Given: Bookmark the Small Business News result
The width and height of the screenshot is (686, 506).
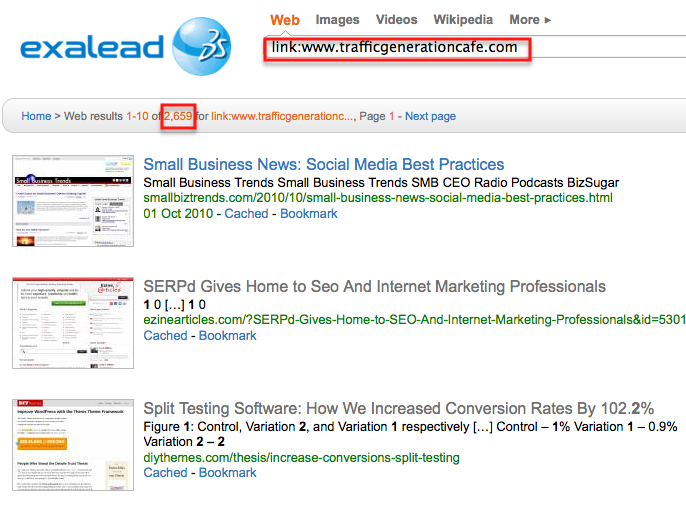Looking at the screenshot, I should click(309, 213).
